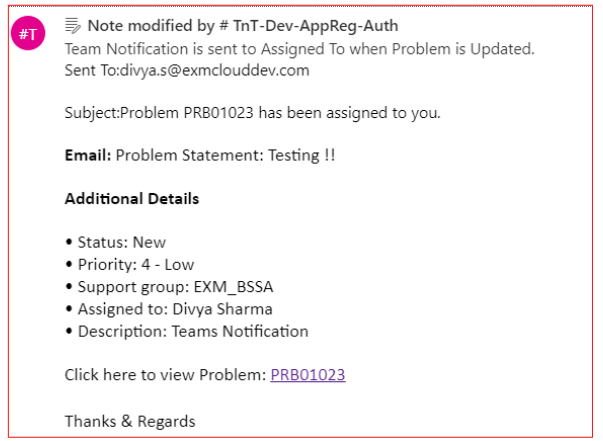Click the Problem Statement: Testing text
This screenshot has height=441, width=603.
pos(225,155)
